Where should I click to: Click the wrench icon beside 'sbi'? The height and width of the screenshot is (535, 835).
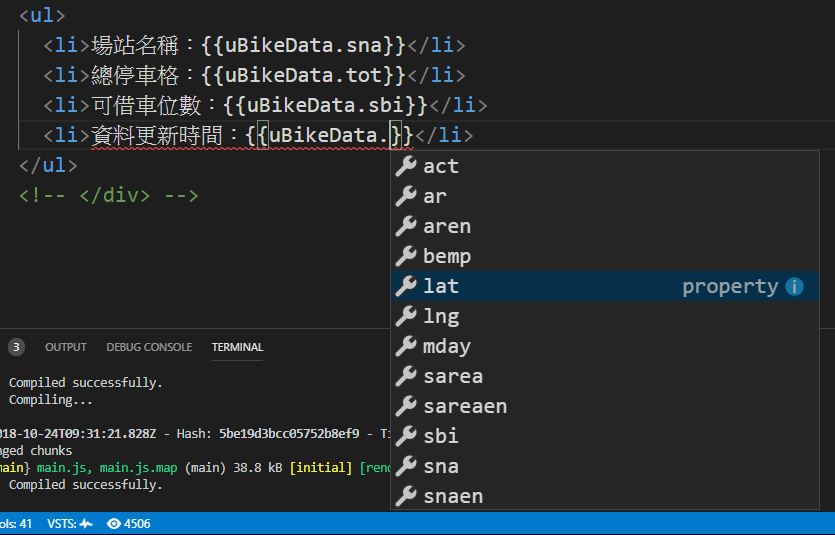[406, 436]
